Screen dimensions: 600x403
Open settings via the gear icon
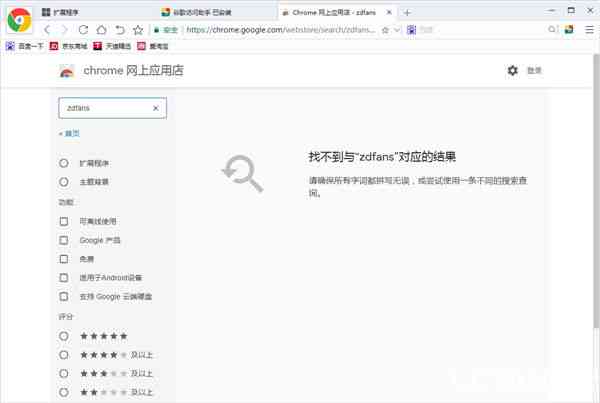click(512, 70)
